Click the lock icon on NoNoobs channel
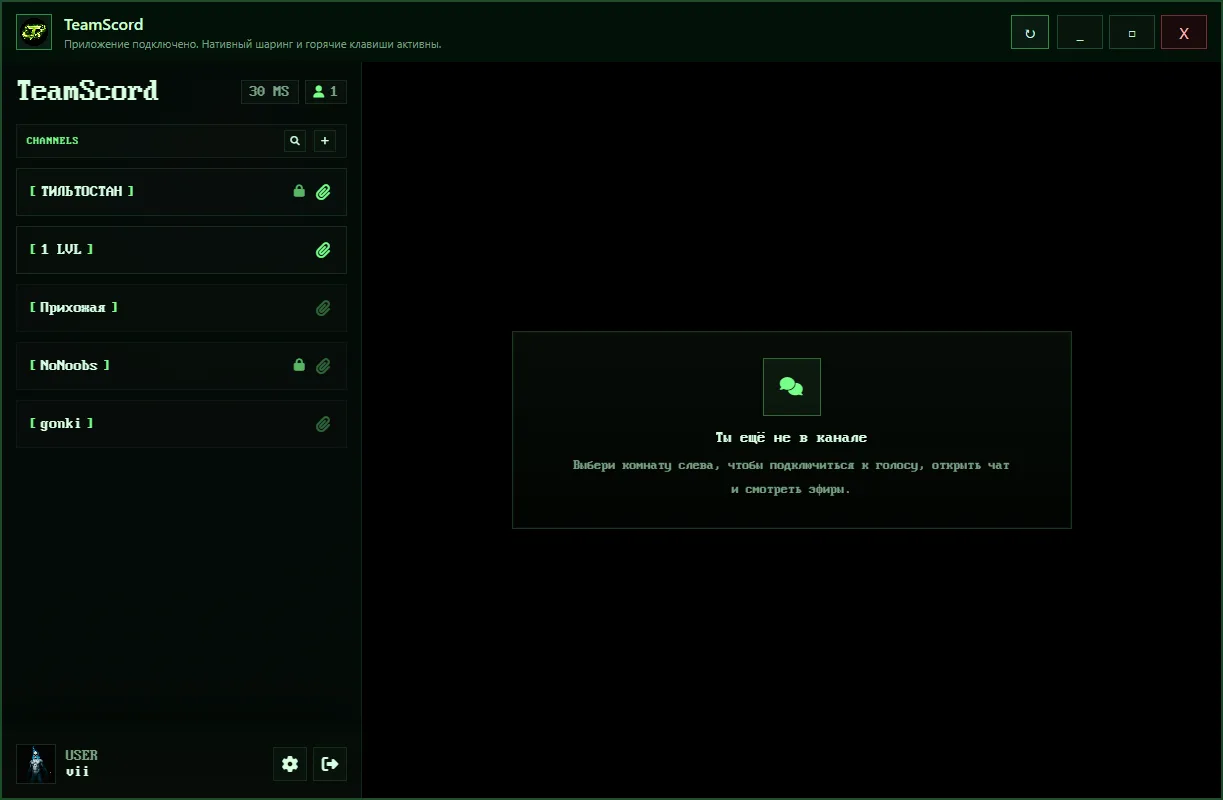 [299, 365]
